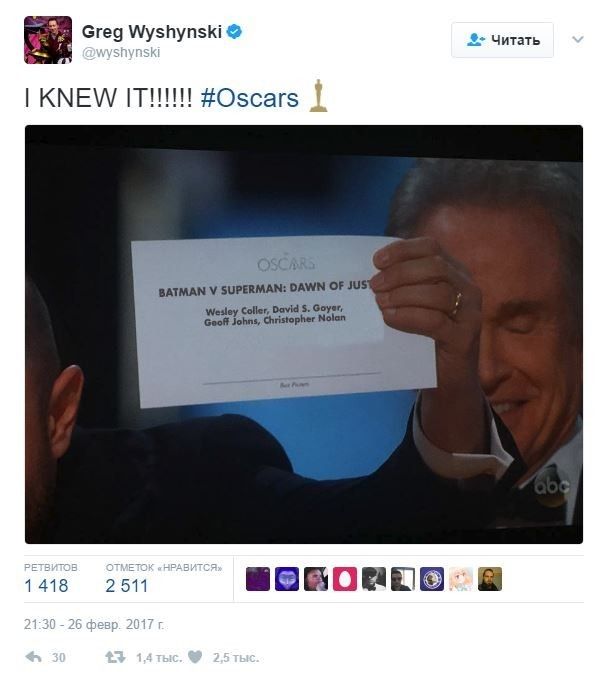View the 1 418 retweets list
The image size is (611, 678).
tap(46, 586)
